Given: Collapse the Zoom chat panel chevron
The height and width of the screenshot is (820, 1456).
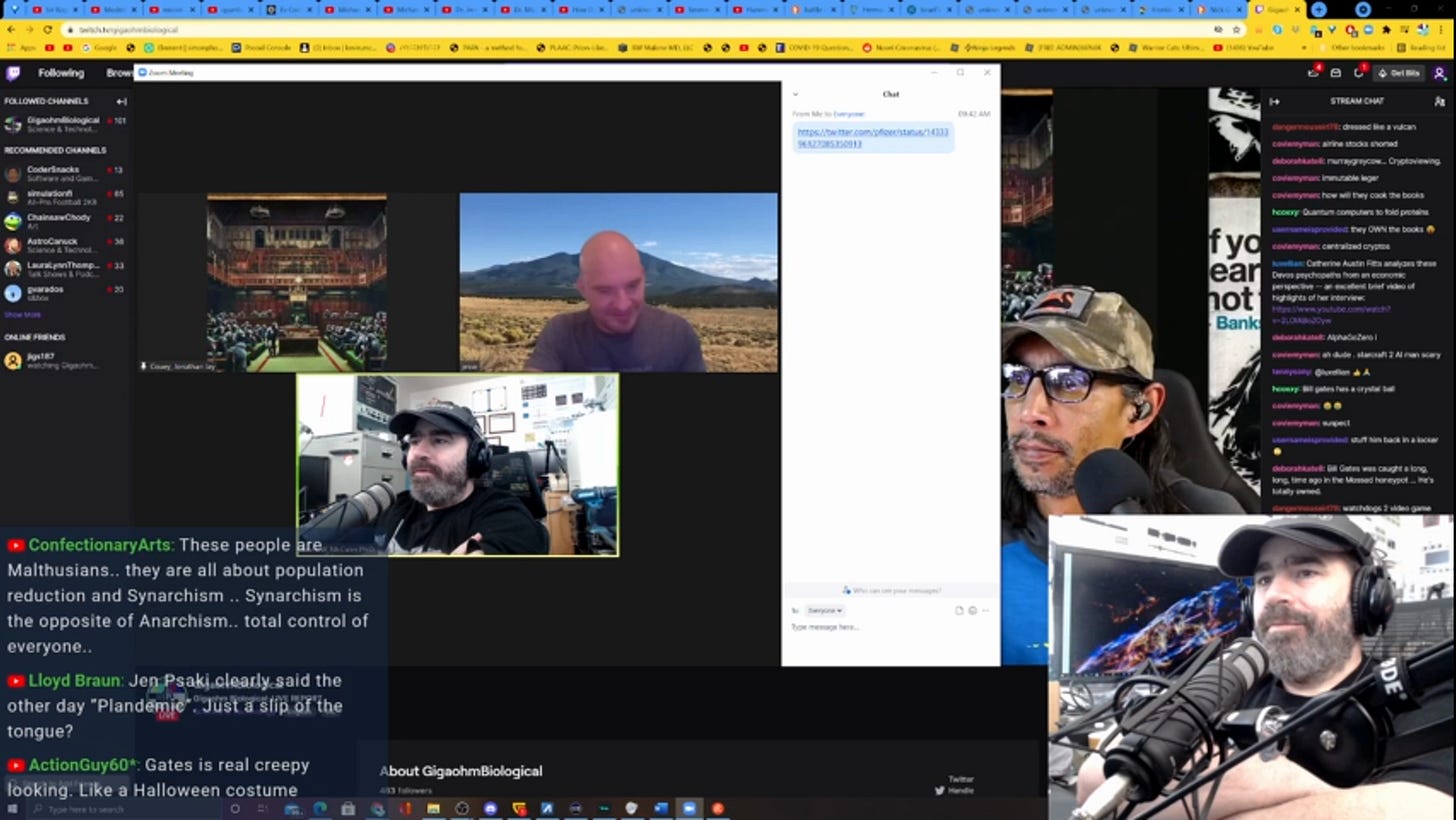Looking at the screenshot, I should (795, 94).
